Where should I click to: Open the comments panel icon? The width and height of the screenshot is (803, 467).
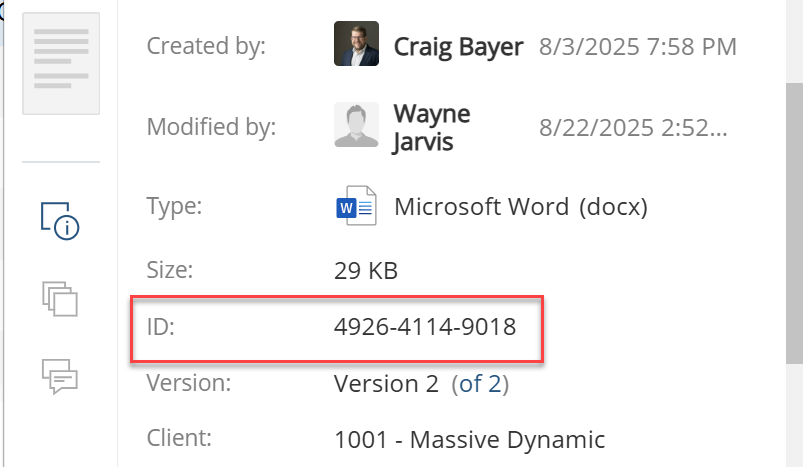[x=60, y=375]
